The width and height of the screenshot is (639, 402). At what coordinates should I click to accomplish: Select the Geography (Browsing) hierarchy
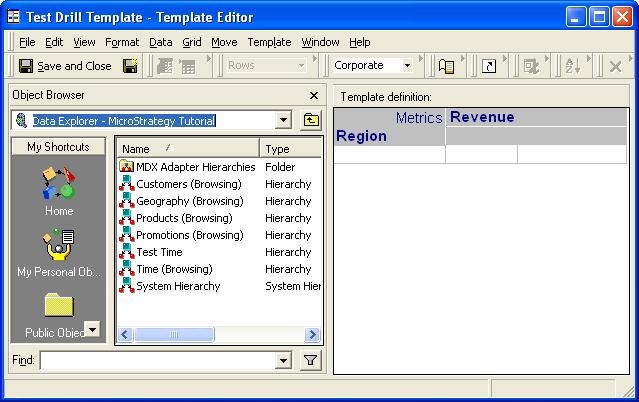click(x=188, y=201)
